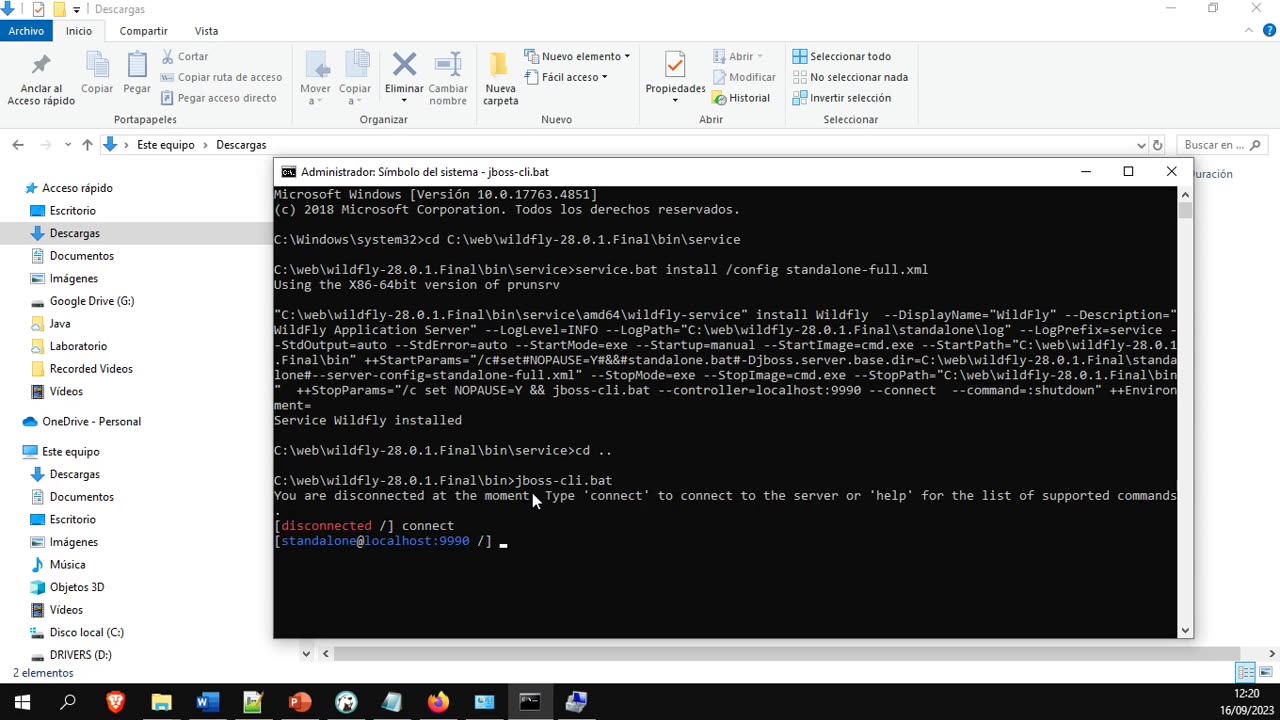Screen dimensions: 1280x720
Task: Open recent locations dropdown beside navigation arrows
Action: coord(68,145)
